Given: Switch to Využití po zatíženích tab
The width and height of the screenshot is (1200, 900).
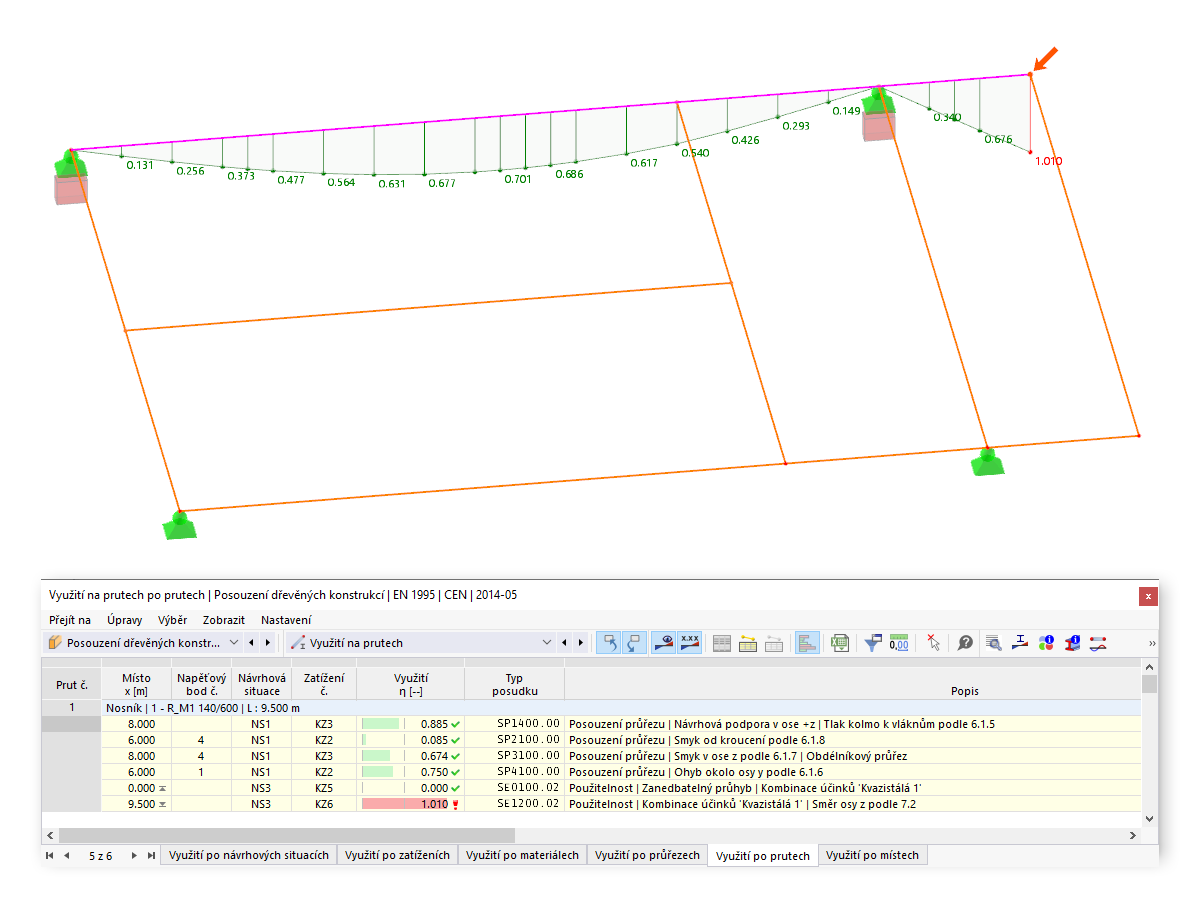Looking at the screenshot, I should click(398, 856).
